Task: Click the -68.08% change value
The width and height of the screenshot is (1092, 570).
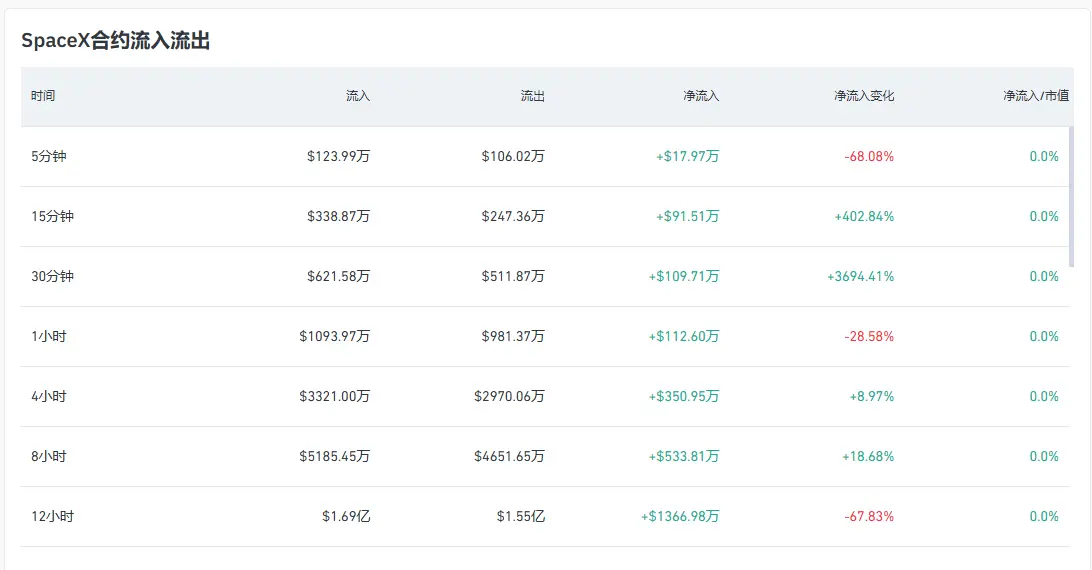Action: point(869,156)
